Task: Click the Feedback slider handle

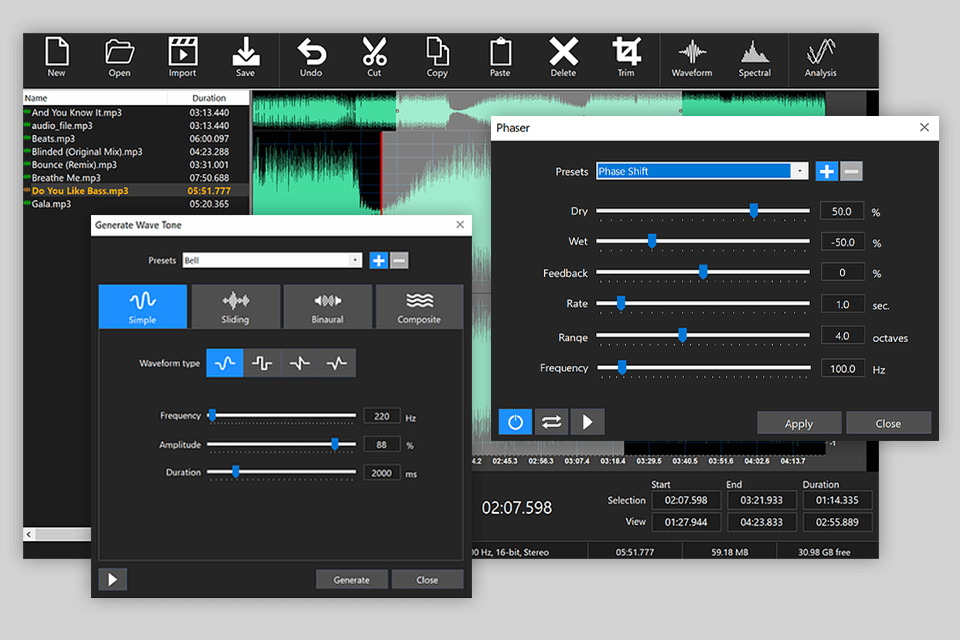Action: click(703, 272)
